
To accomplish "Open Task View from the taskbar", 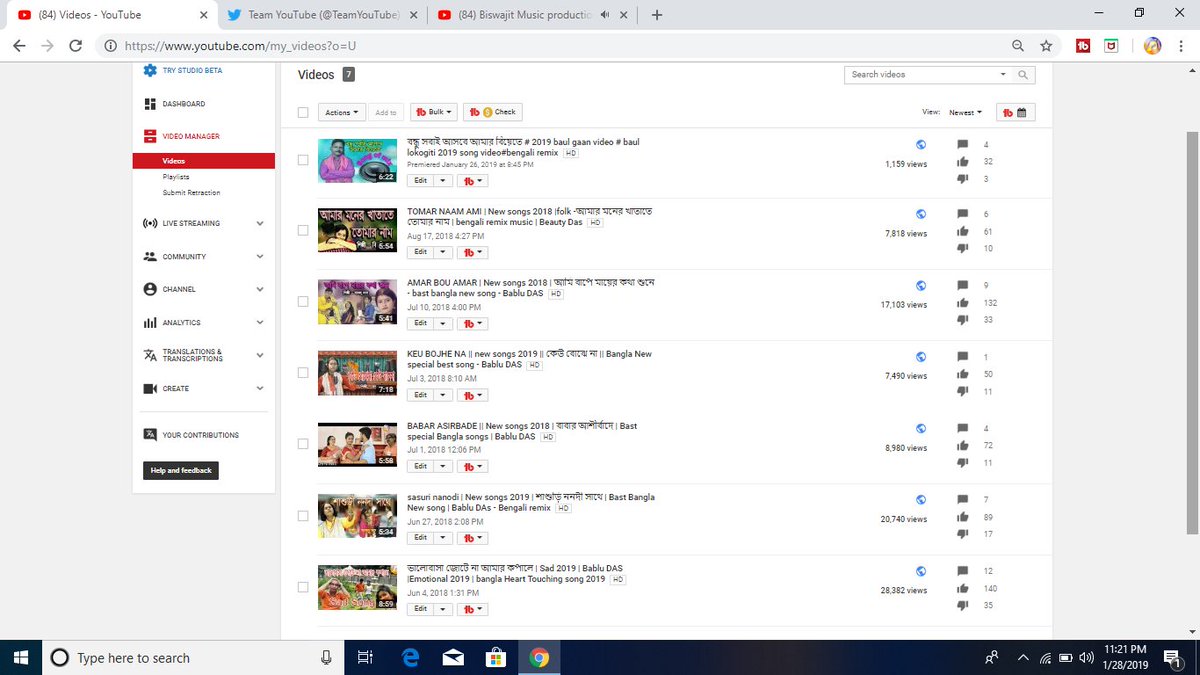I will click(365, 657).
